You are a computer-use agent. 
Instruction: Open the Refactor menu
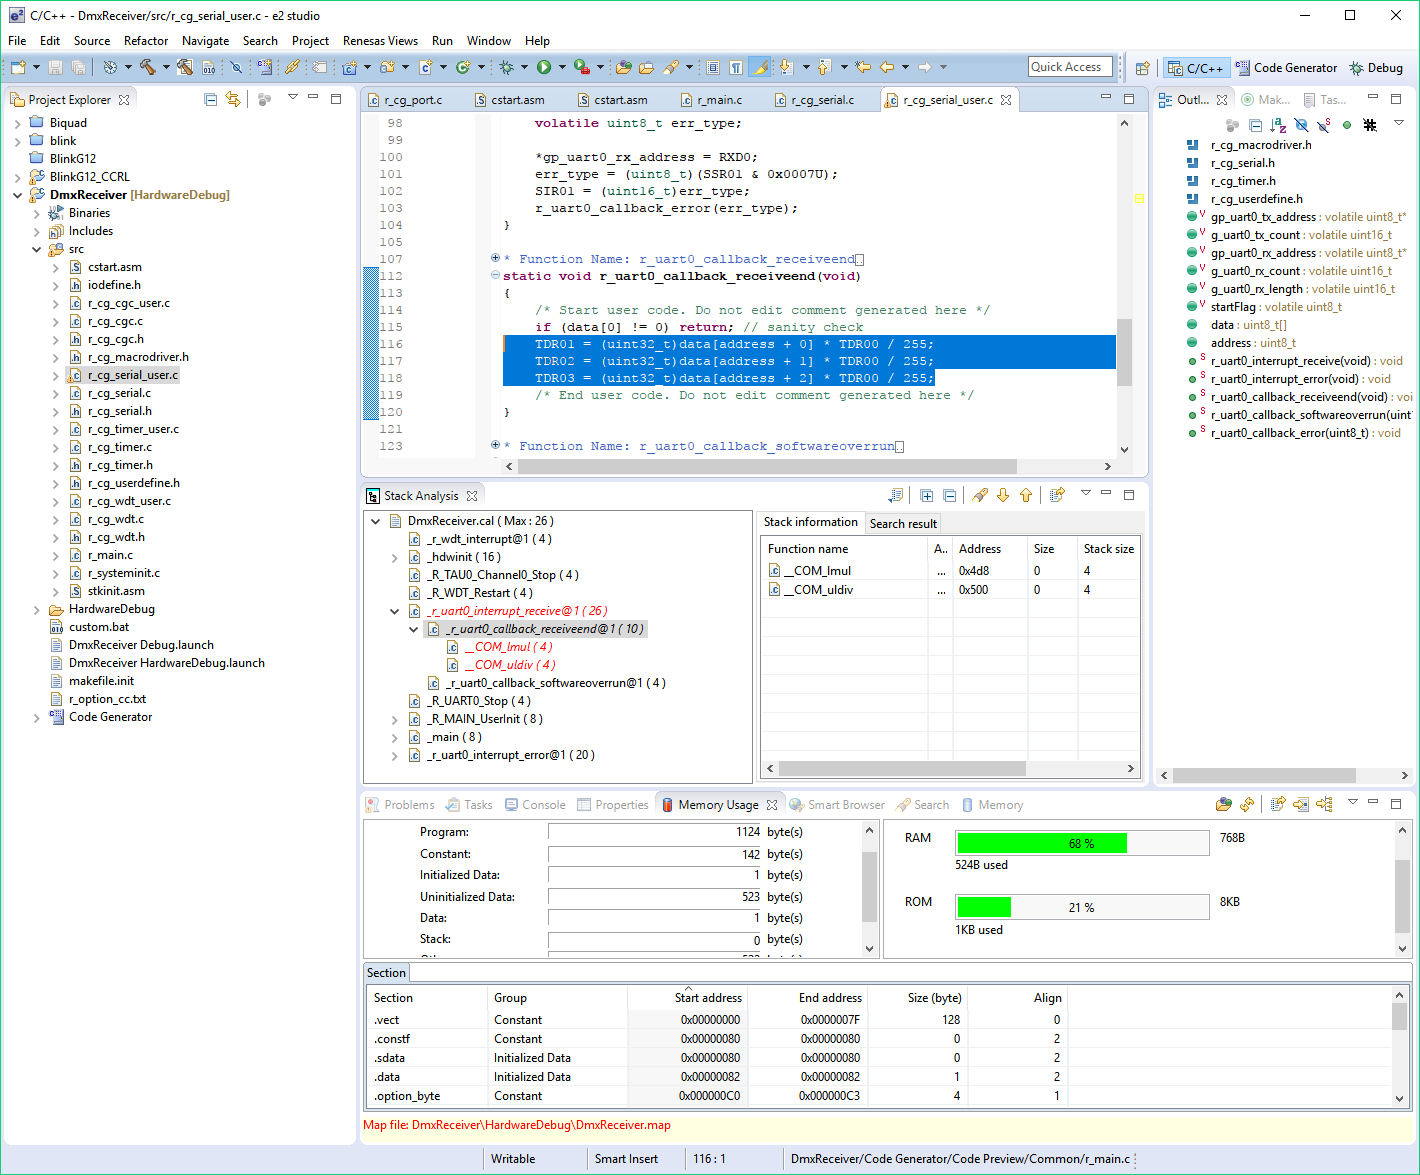point(146,41)
